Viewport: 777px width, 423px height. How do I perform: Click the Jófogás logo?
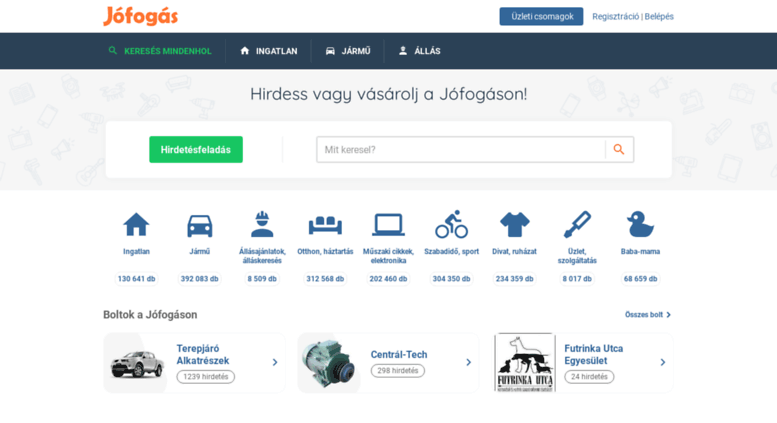[140, 16]
